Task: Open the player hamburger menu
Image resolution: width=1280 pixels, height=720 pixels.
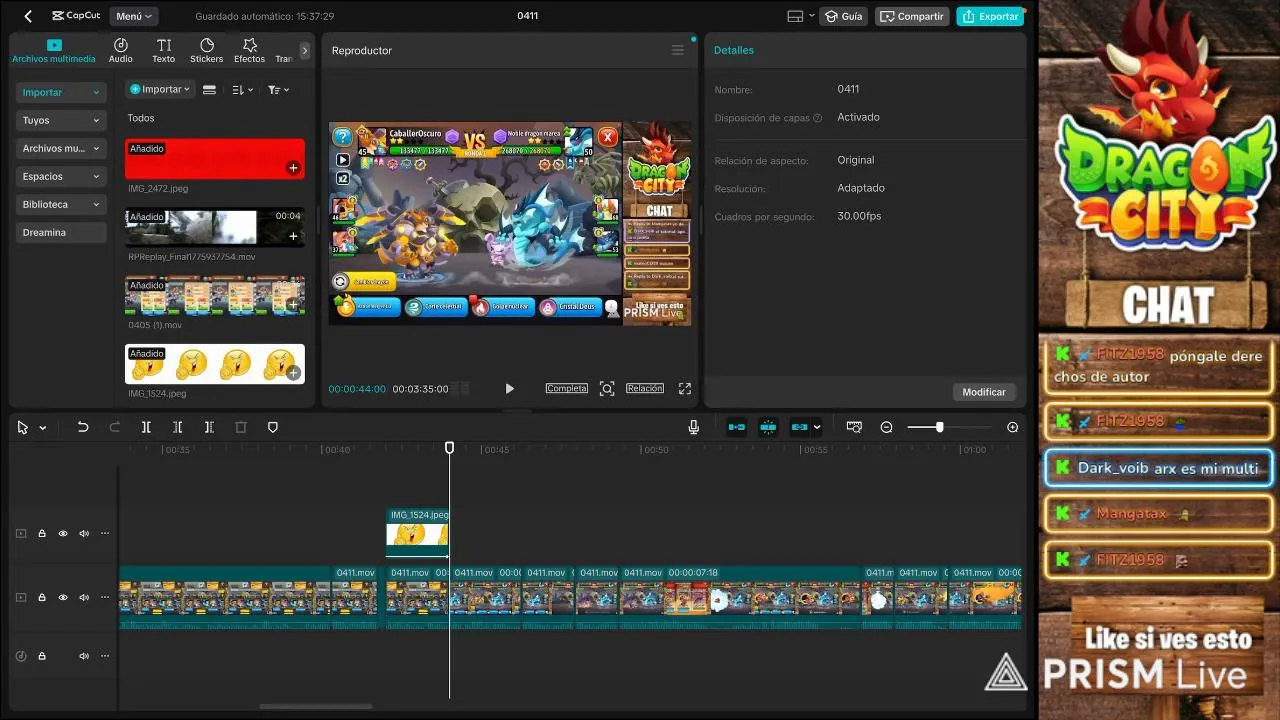Action: (x=678, y=50)
